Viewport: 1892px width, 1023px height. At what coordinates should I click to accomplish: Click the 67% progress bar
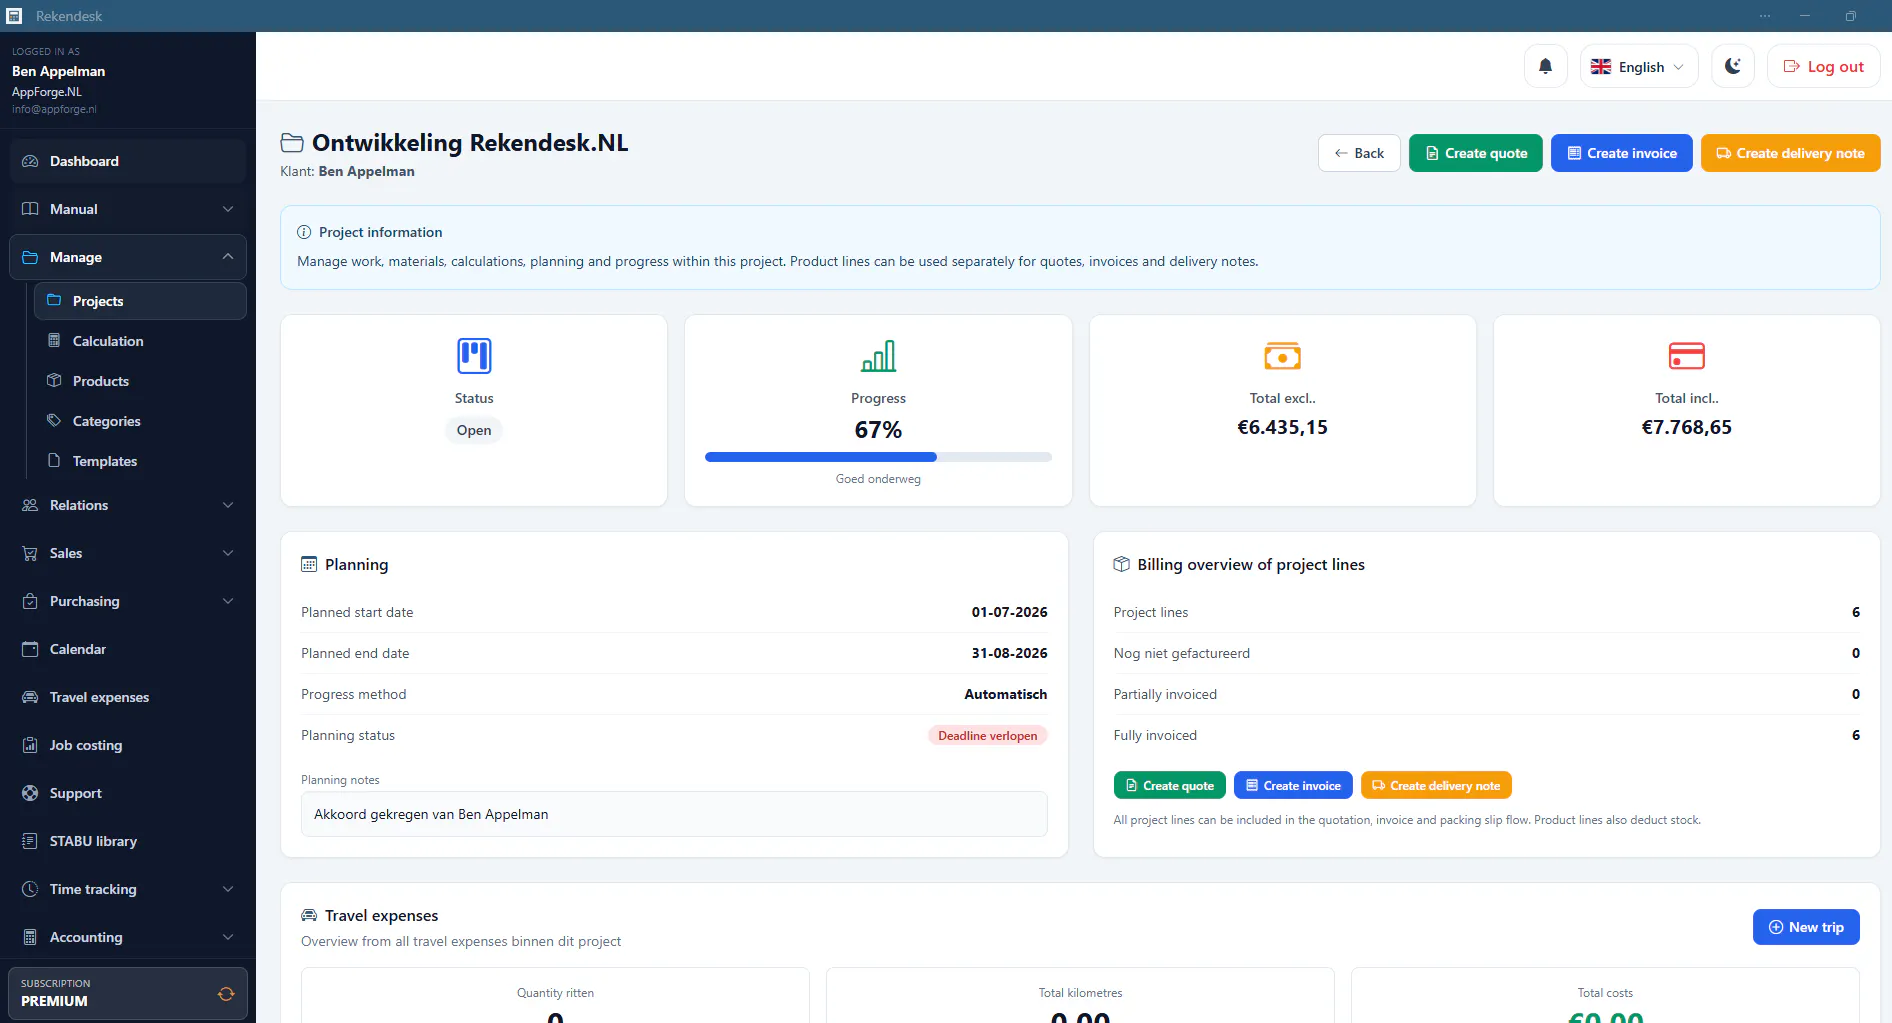click(x=878, y=457)
